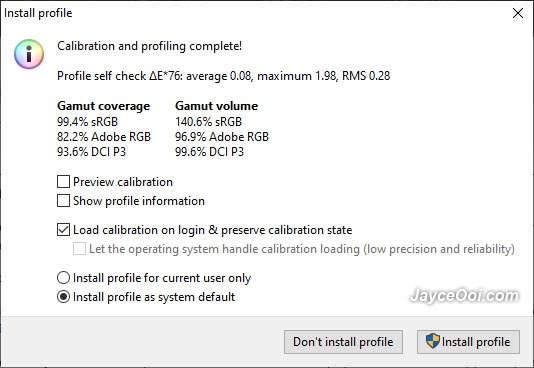Click the Install profile window title

38,13
